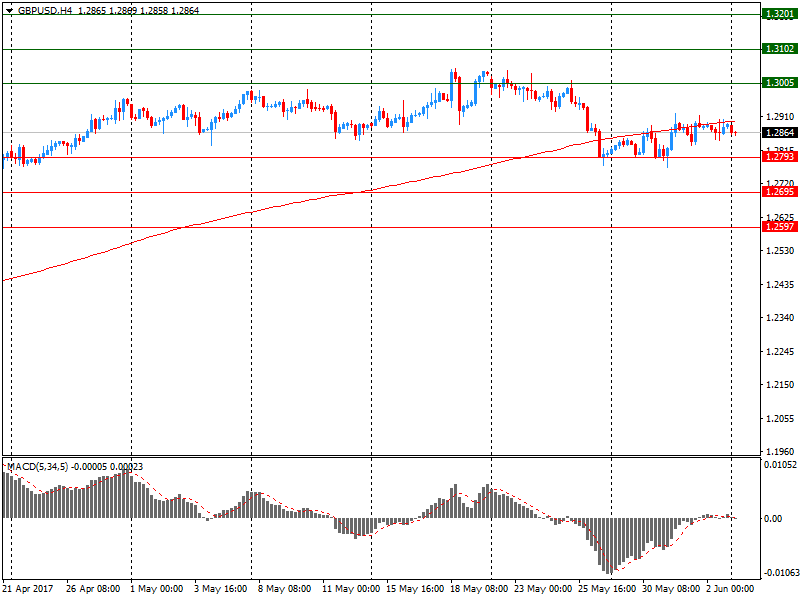This screenshot has width=800, height=600.
Task: Select the 8 May 08:00 time label
Action: coord(284,589)
